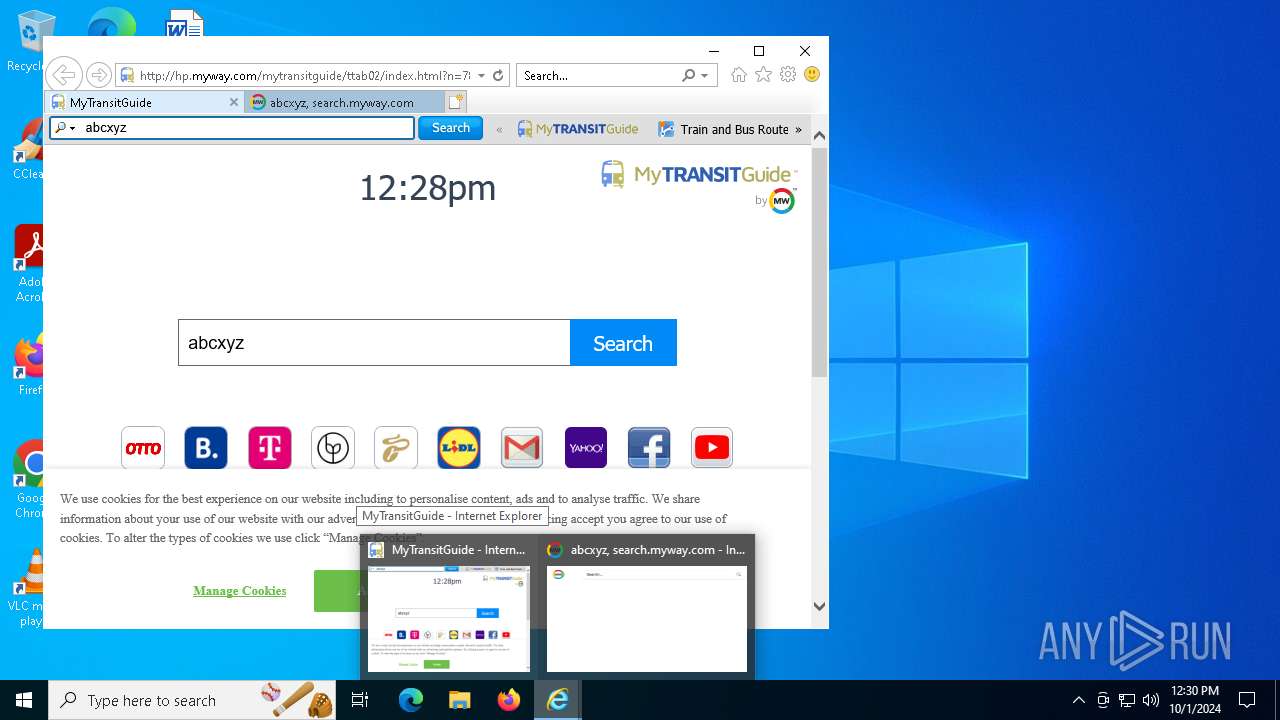1280x720 pixels.
Task: Open File Explorer from the taskbar
Action: tap(460, 700)
